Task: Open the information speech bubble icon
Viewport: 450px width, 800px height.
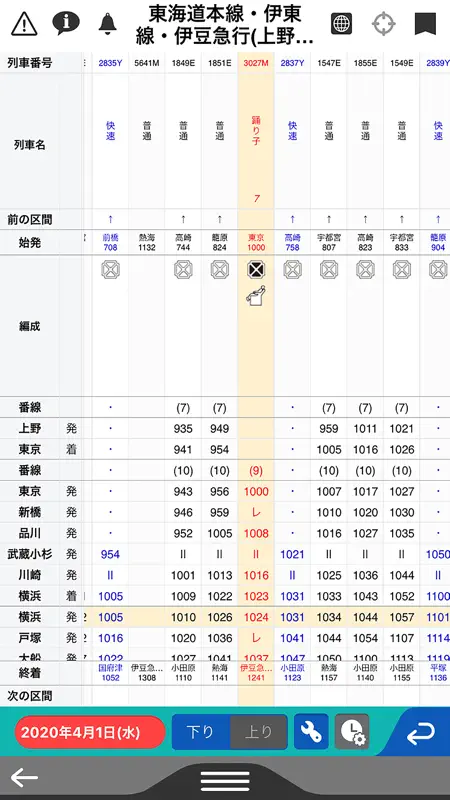Action: pyautogui.click(x=66, y=23)
